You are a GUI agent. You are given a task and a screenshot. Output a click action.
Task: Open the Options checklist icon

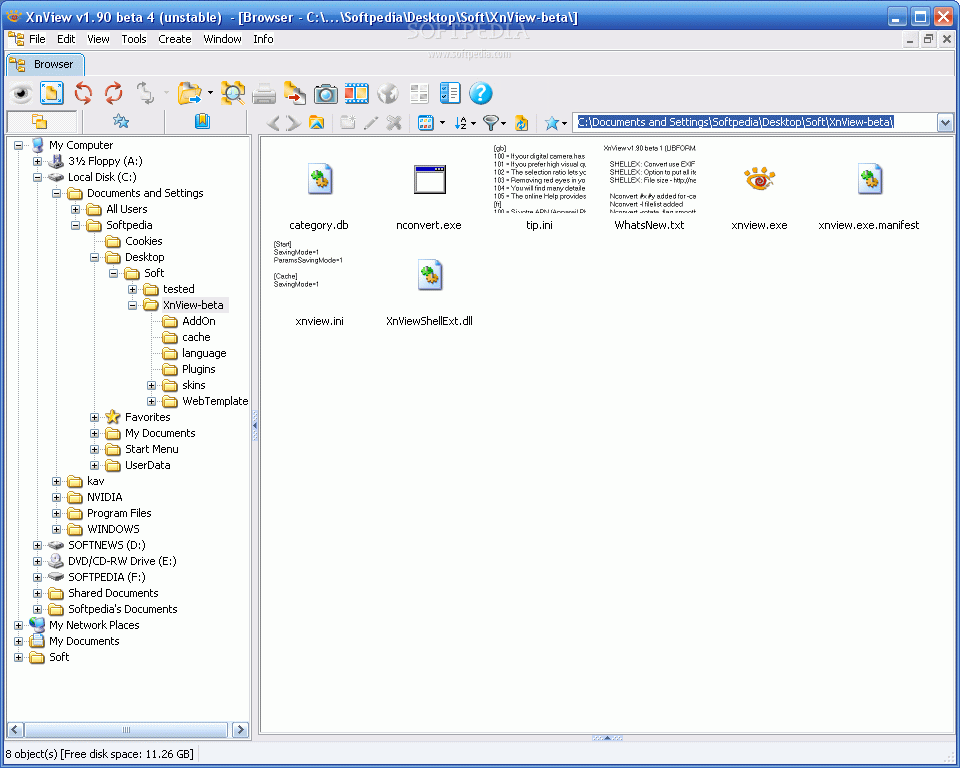point(450,94)
